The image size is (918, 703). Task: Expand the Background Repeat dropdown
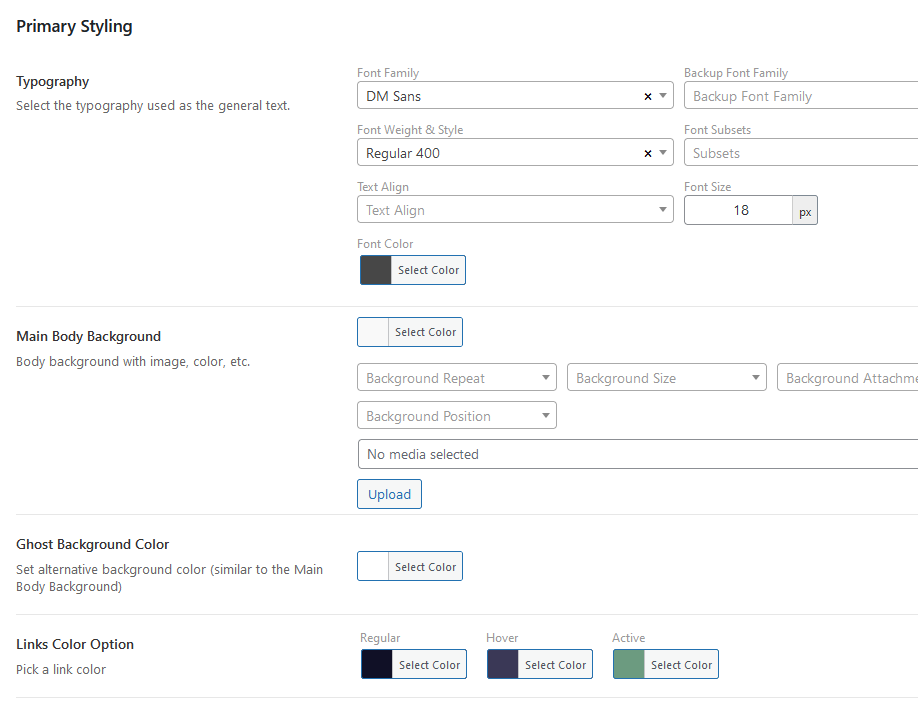(545, 378)
